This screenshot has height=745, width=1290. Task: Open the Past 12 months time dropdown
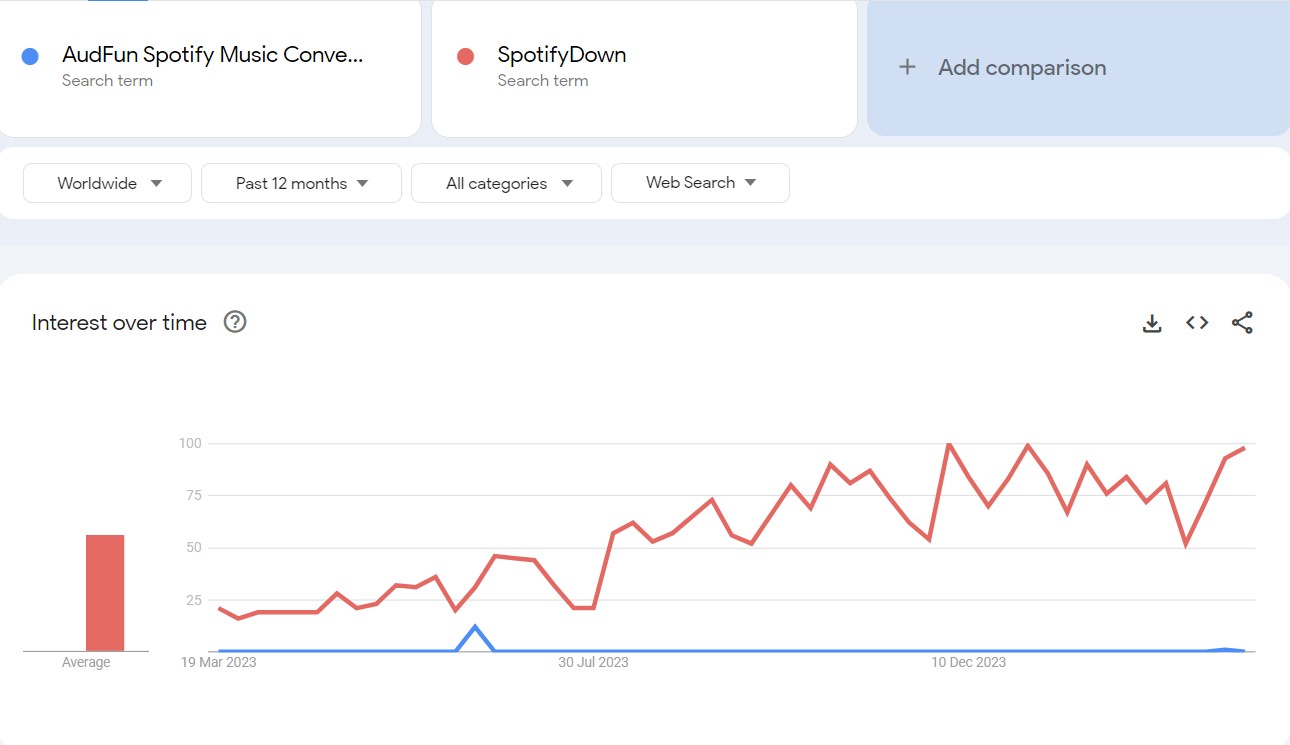pos(301,183)
